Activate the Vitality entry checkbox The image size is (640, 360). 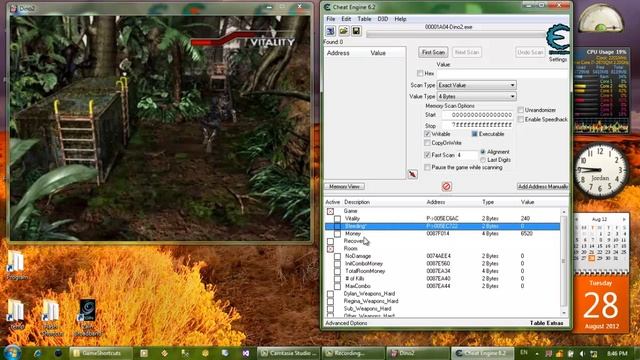point(337,219)
